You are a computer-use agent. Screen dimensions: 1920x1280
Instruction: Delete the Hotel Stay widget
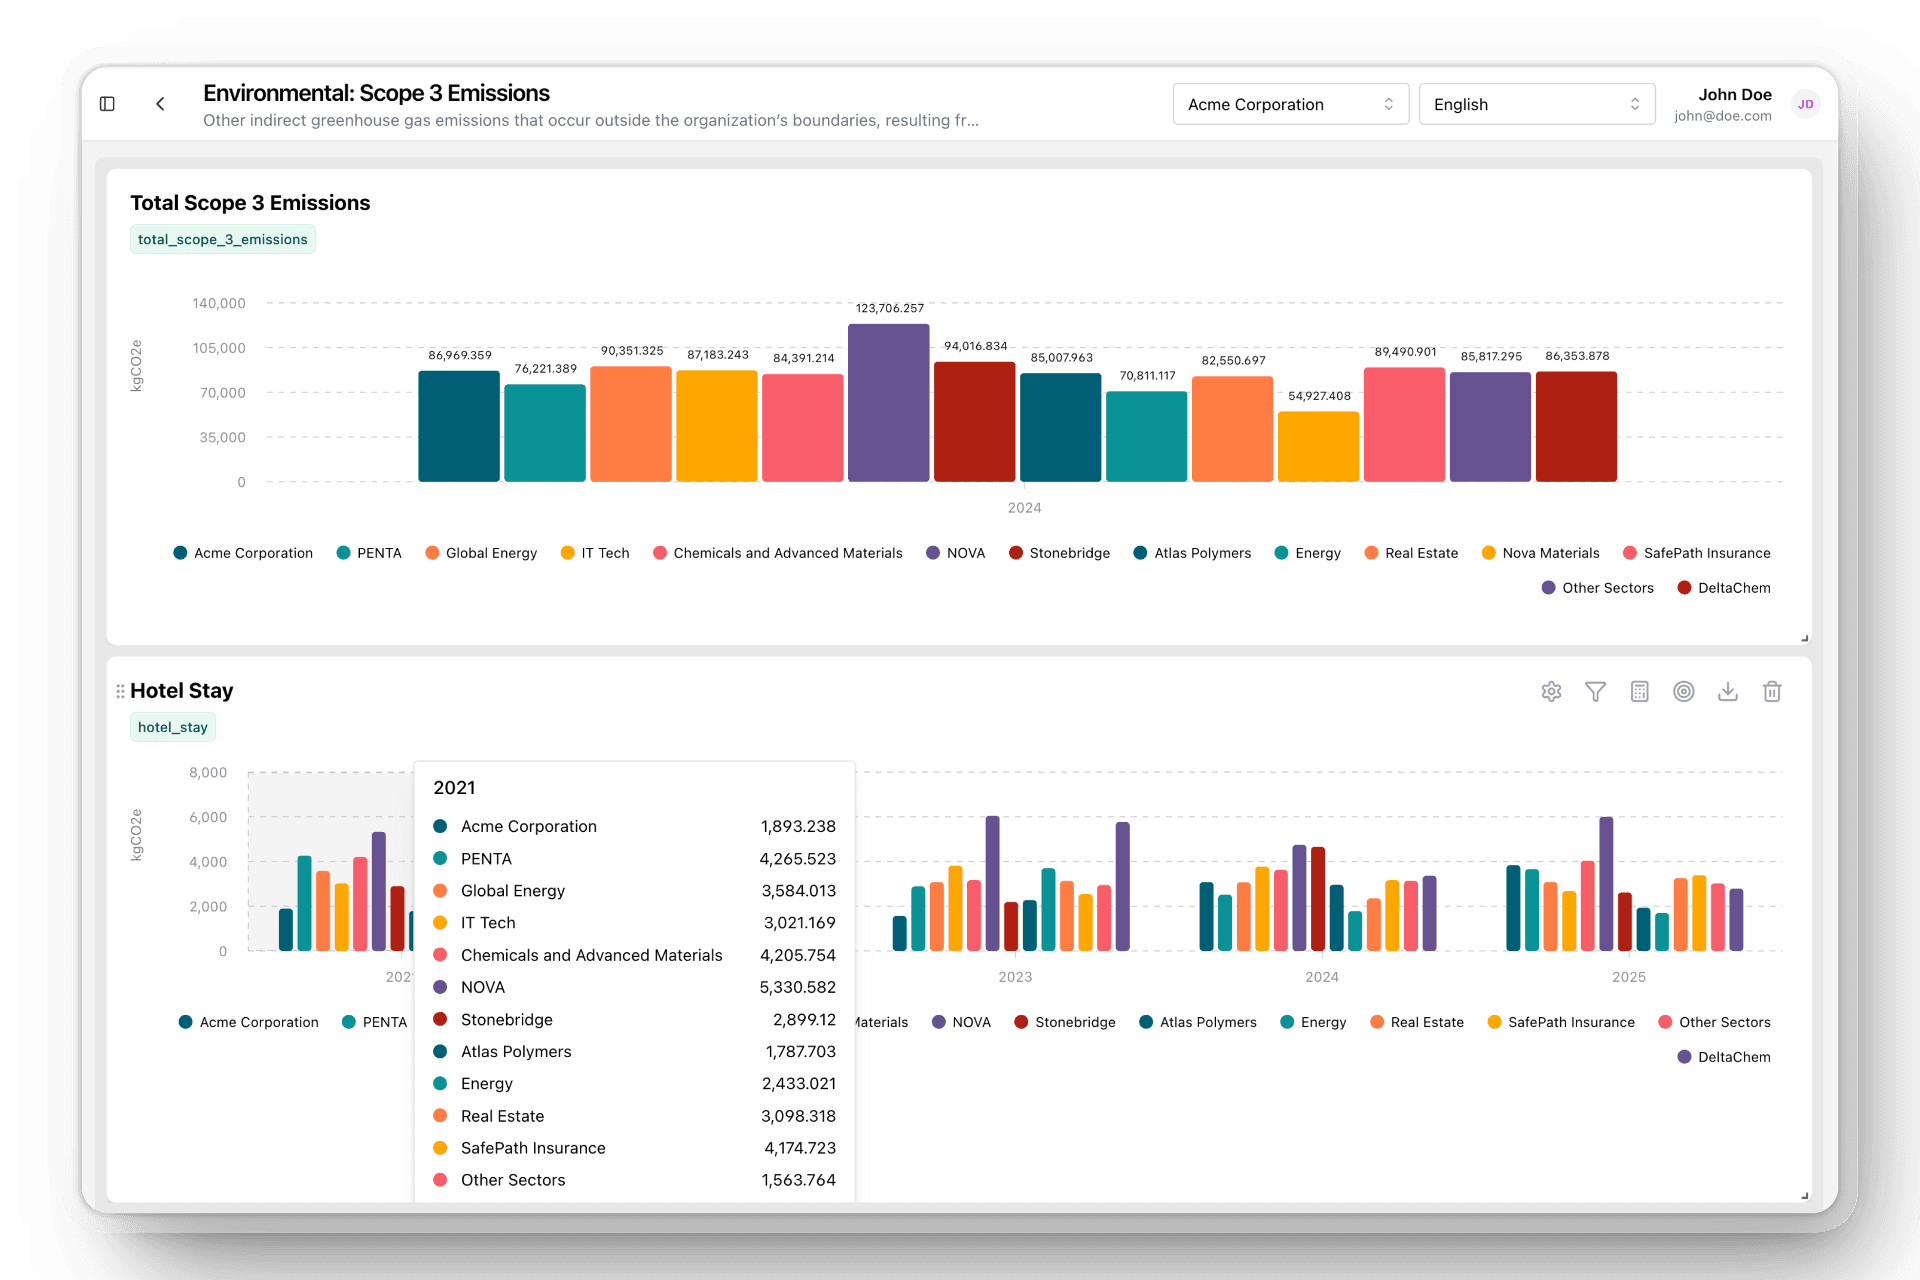(1771, 691)
